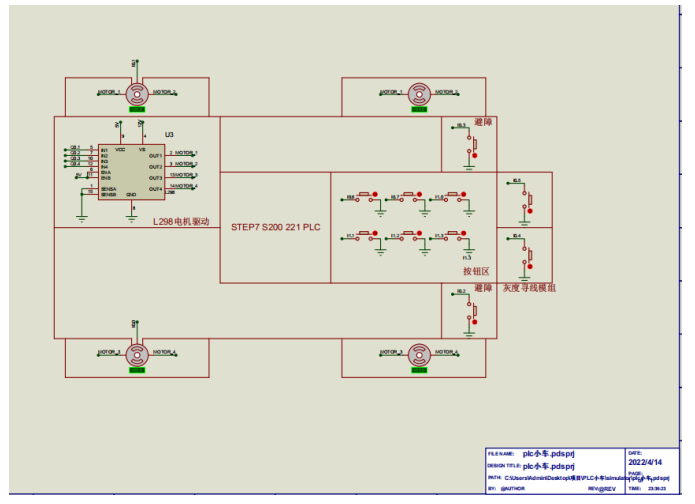Image resolution: width=695 pixels, height=504 pixels.
Task: Select the lower-right DC motor symbol
Action: click(419, 355)
